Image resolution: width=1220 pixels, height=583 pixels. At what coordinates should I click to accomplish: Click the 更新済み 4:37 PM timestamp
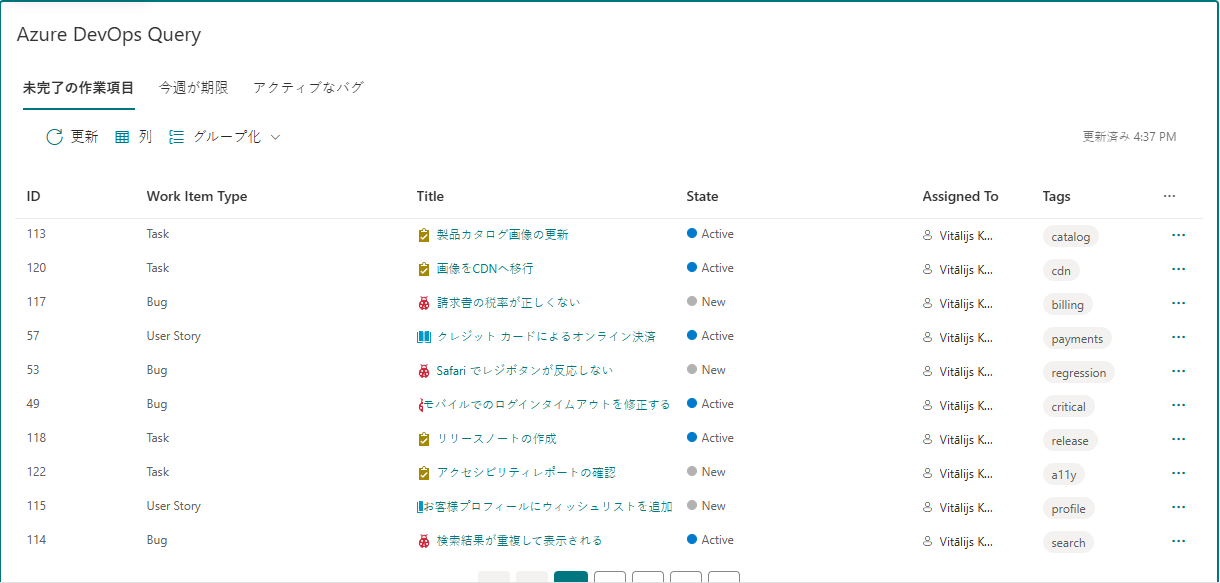pos(1129,137)
